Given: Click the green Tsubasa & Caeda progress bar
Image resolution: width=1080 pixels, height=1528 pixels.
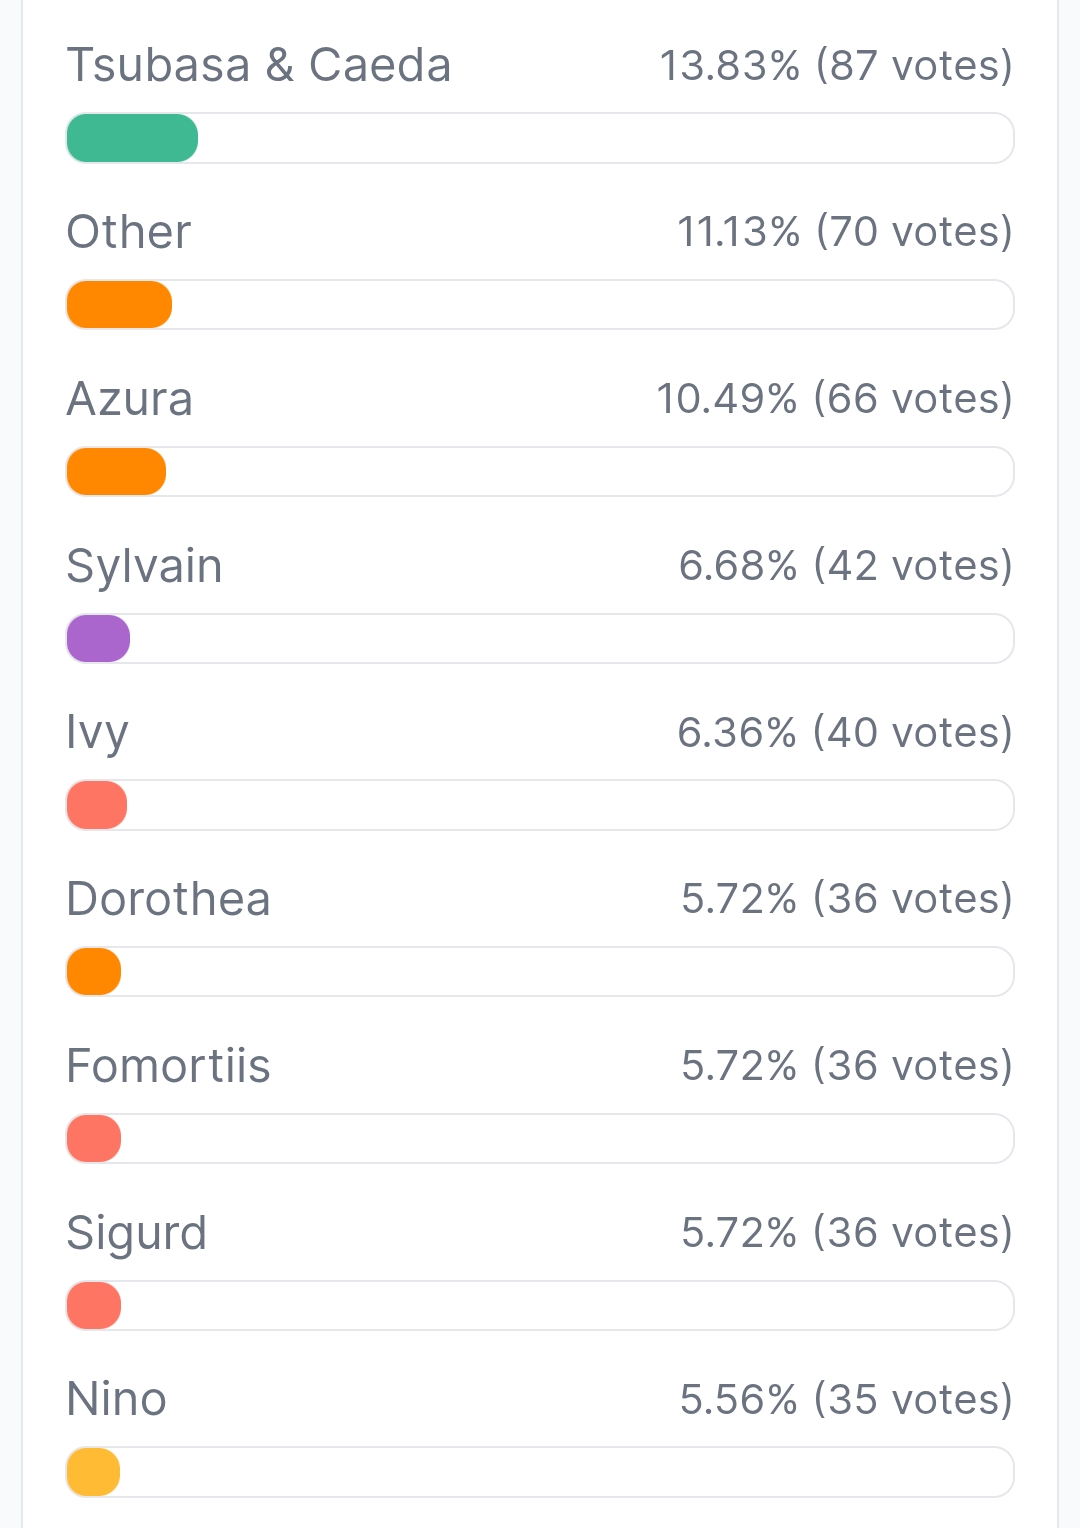Looking at the screenshot, I should [x=132, y=138].
